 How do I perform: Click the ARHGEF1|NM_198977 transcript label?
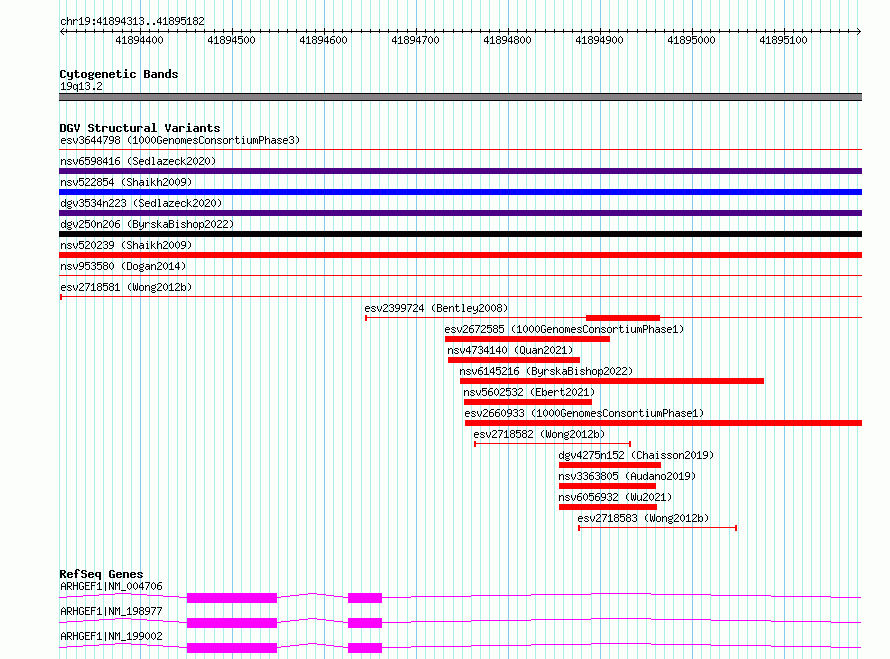[x=111, y=611]
